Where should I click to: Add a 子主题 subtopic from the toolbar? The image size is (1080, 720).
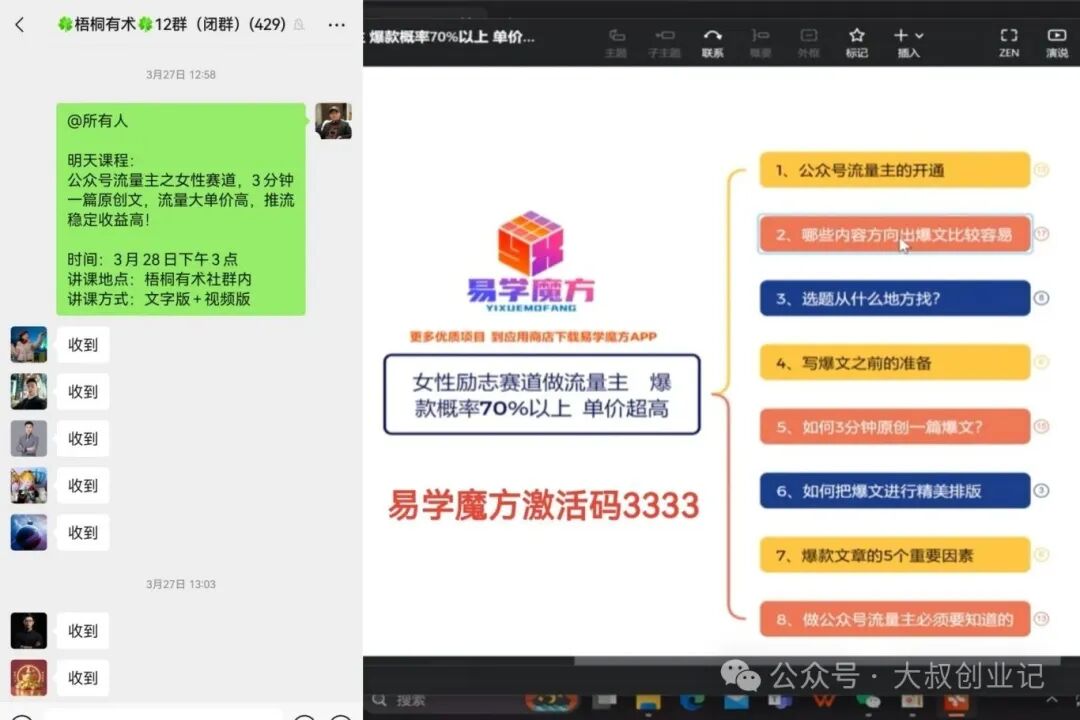[x=664, y=40]
